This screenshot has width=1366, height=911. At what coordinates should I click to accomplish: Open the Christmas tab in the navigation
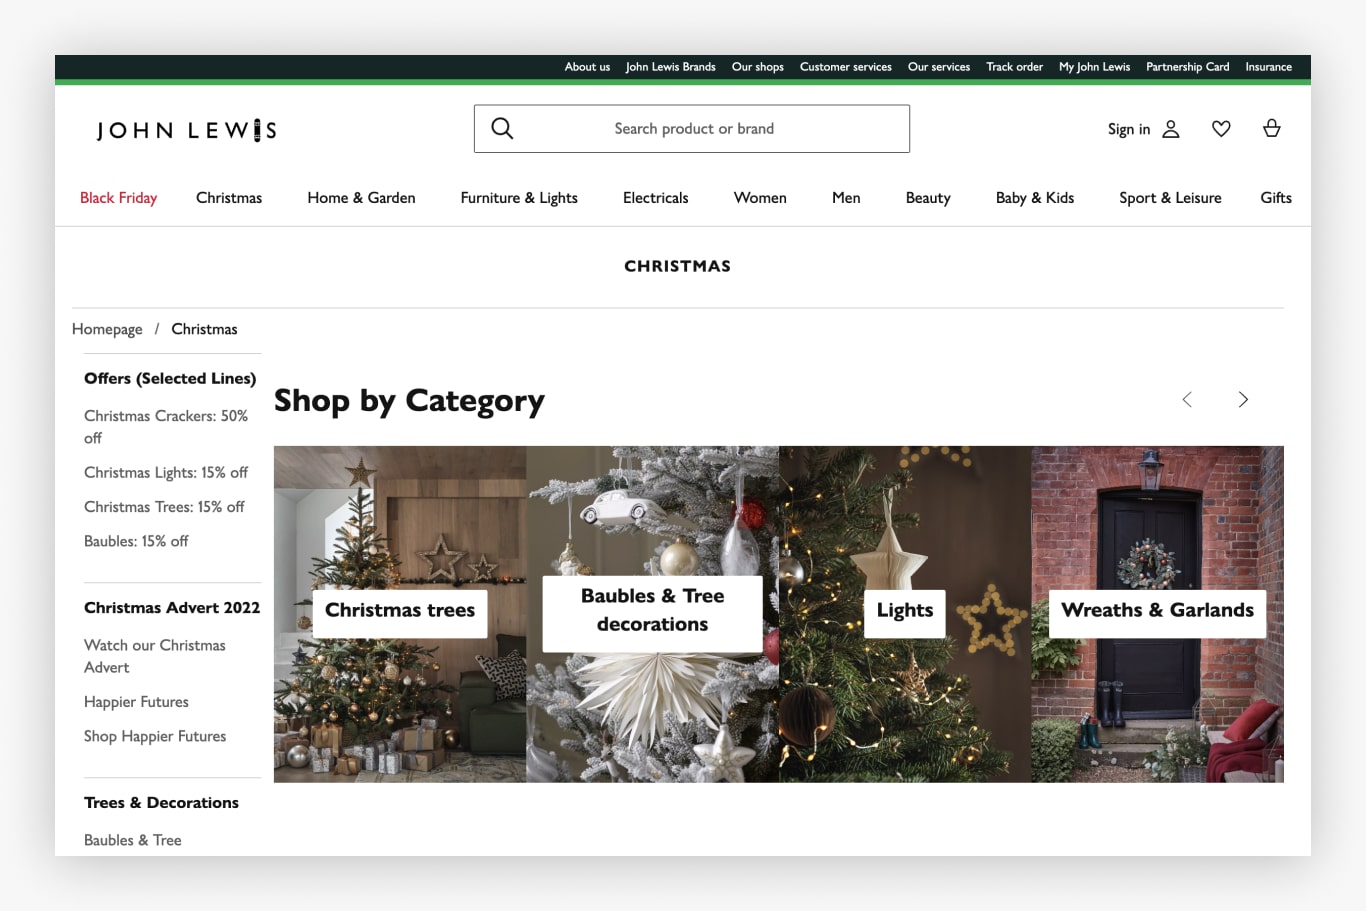pyautogui.click(x=229, y=197)
